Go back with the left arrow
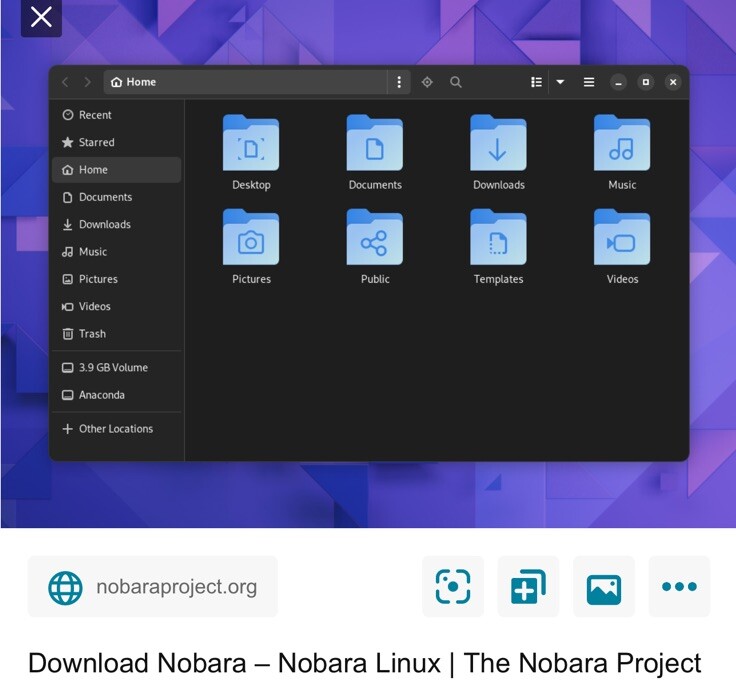This screenshot has width=736, height=685. 65,82
